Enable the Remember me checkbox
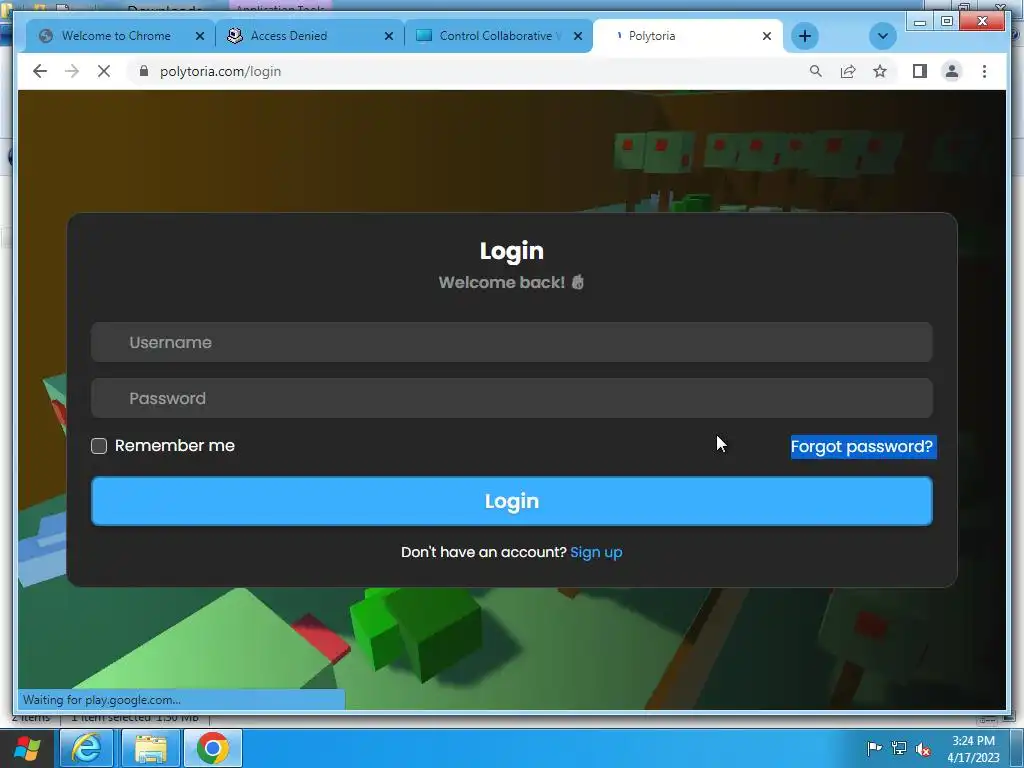Viewport: 1024px width, 768px height. (99, 446)
